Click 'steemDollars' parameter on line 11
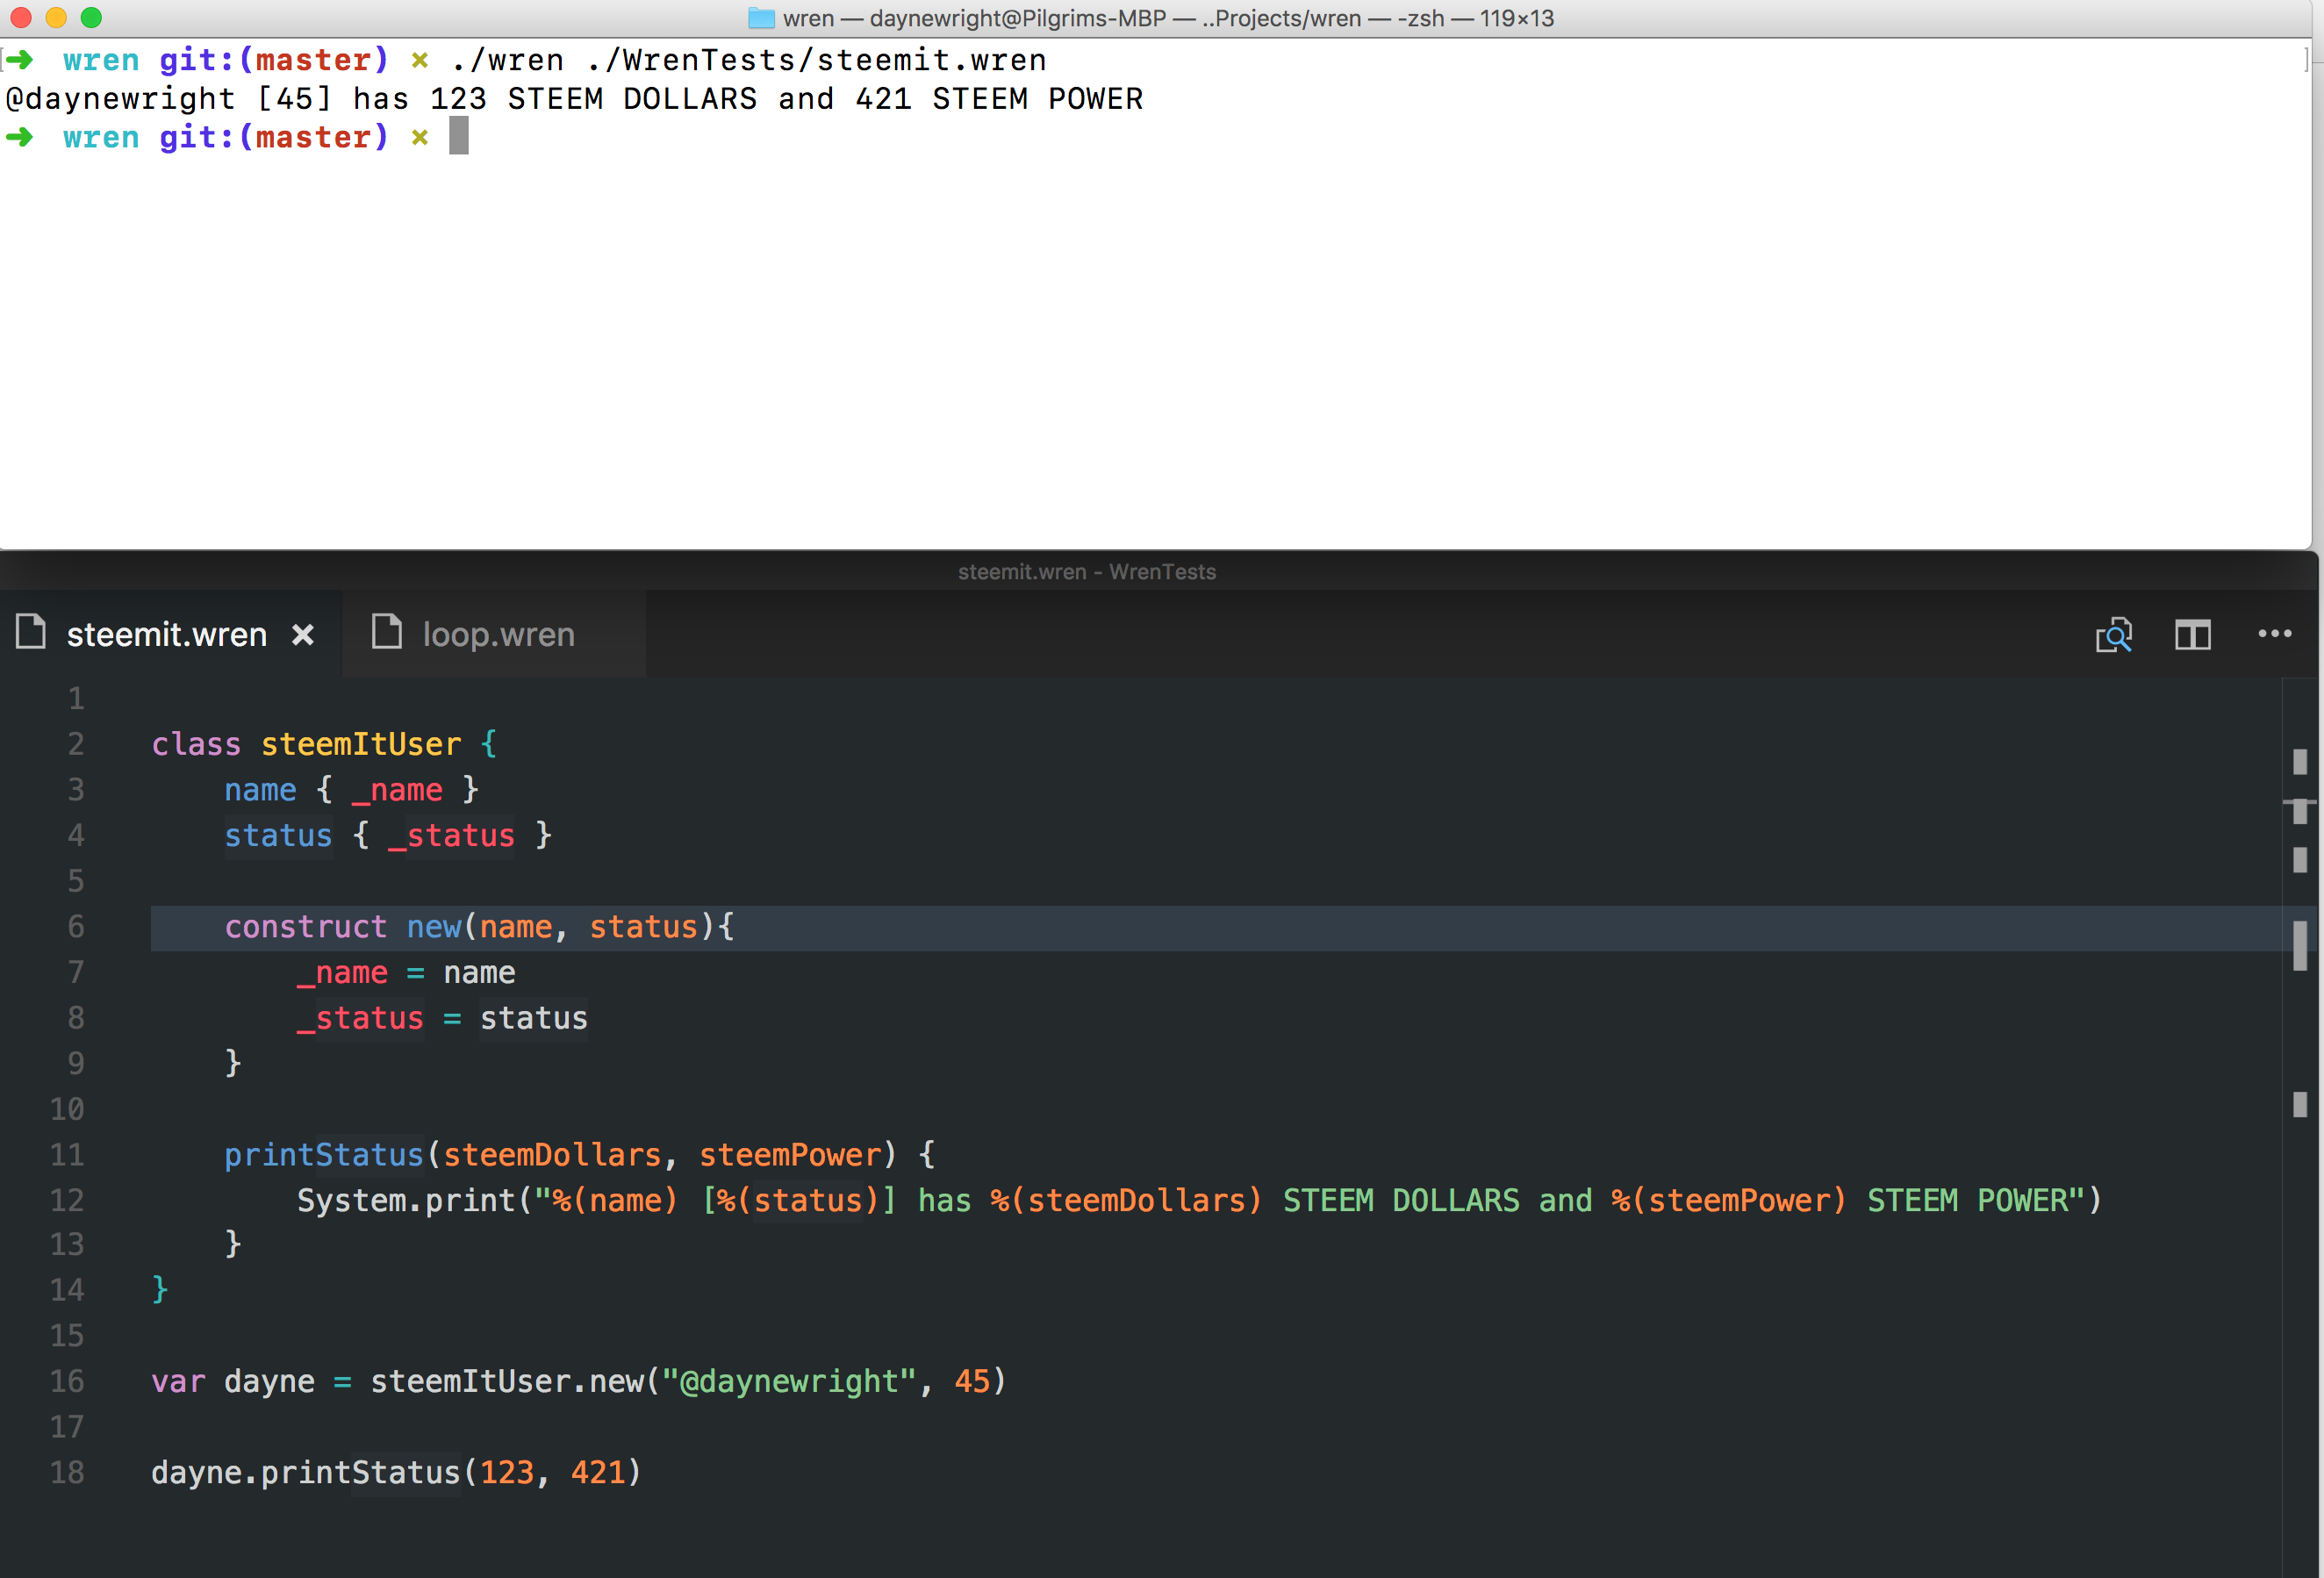The image size is (2324, 1578). pos(552,1155)
